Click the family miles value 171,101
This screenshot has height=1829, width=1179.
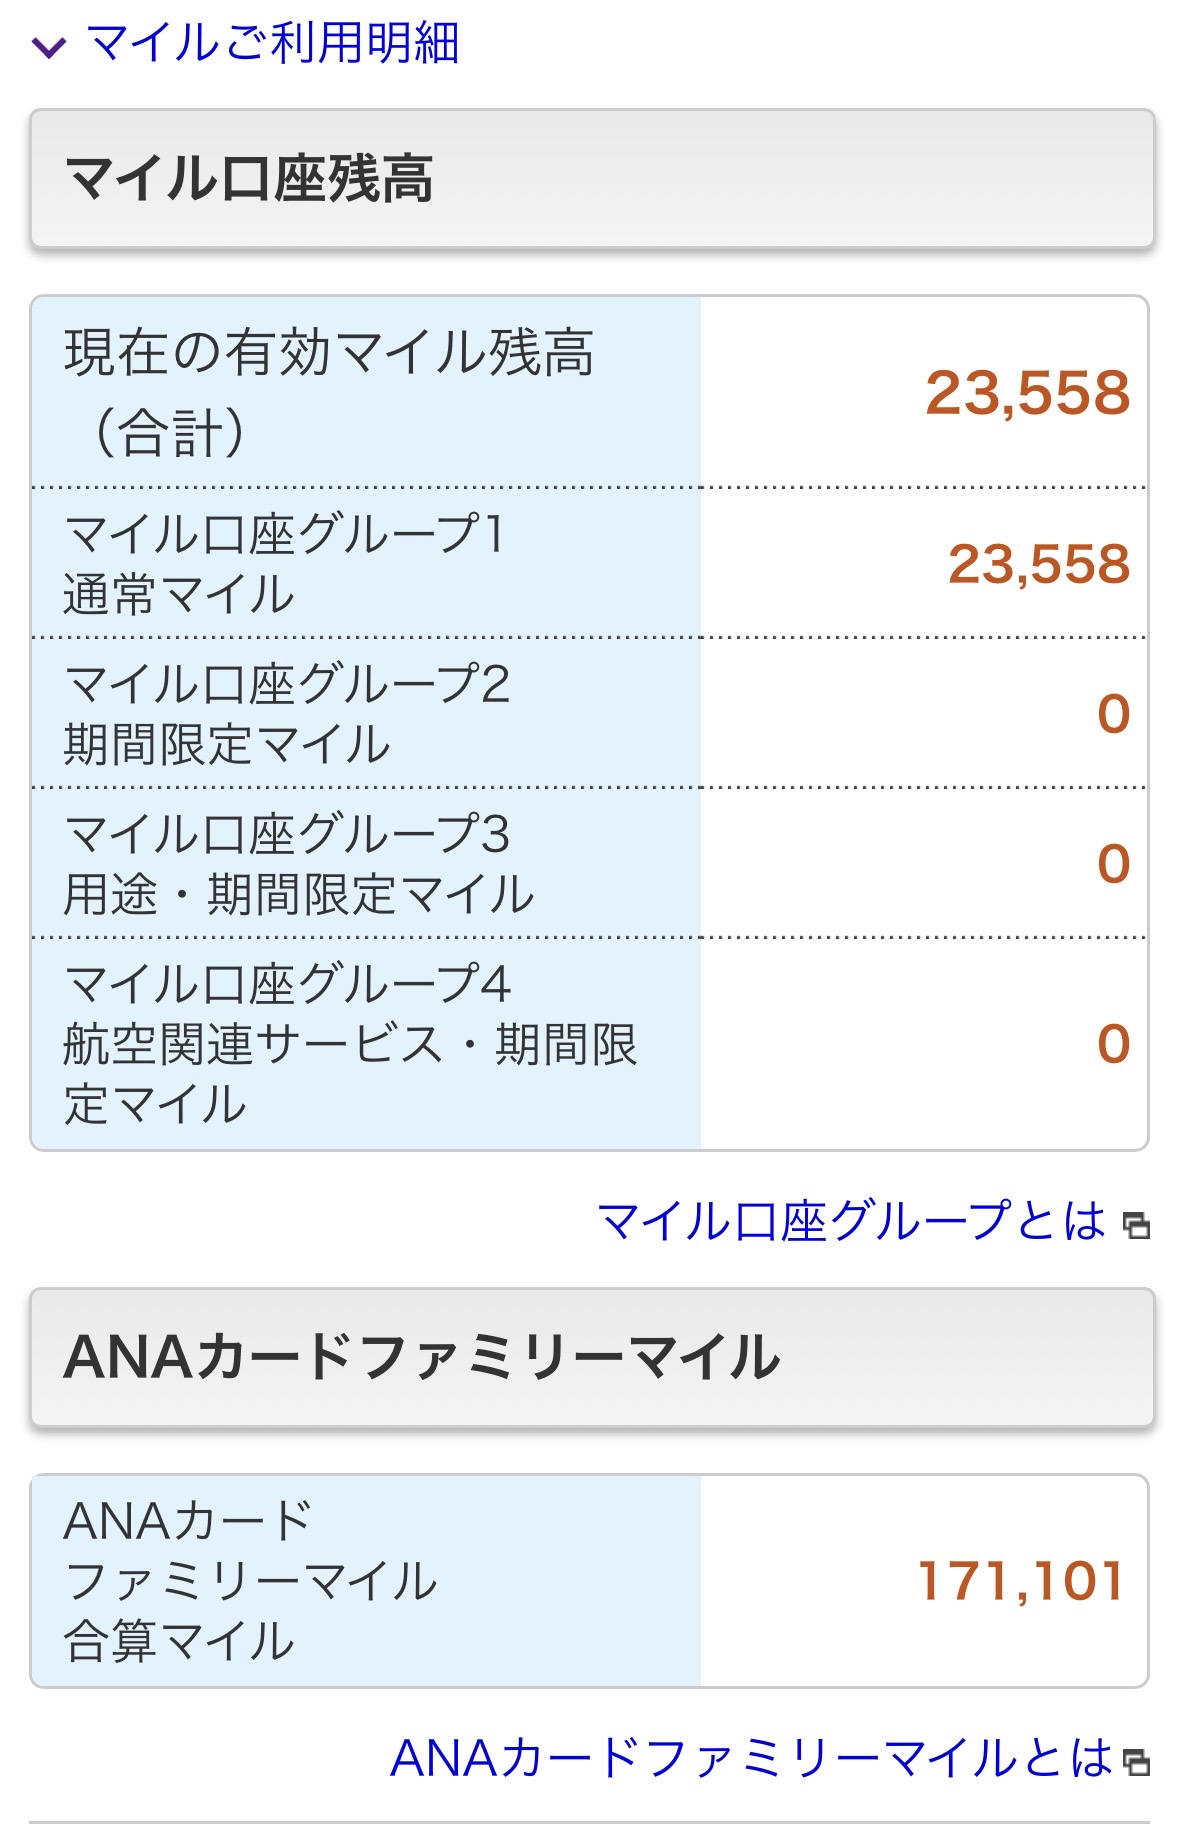coord(1021,1581)
